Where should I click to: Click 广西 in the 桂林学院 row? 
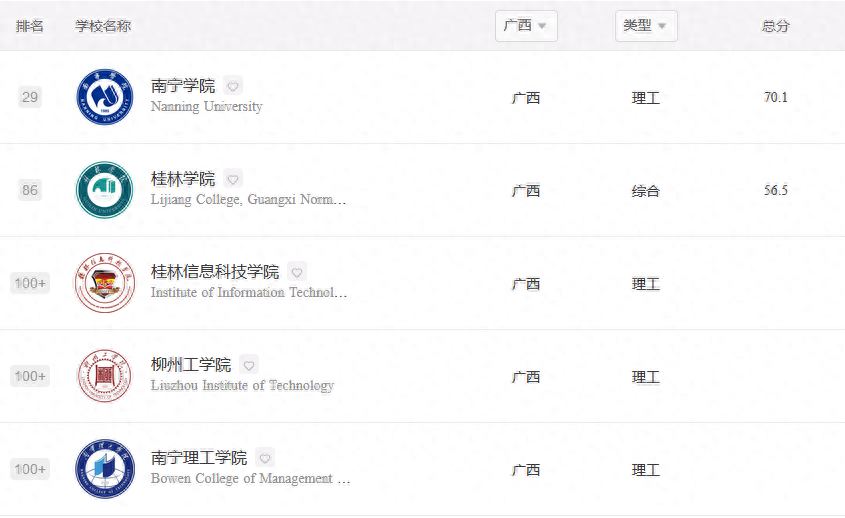click(526, 191)
